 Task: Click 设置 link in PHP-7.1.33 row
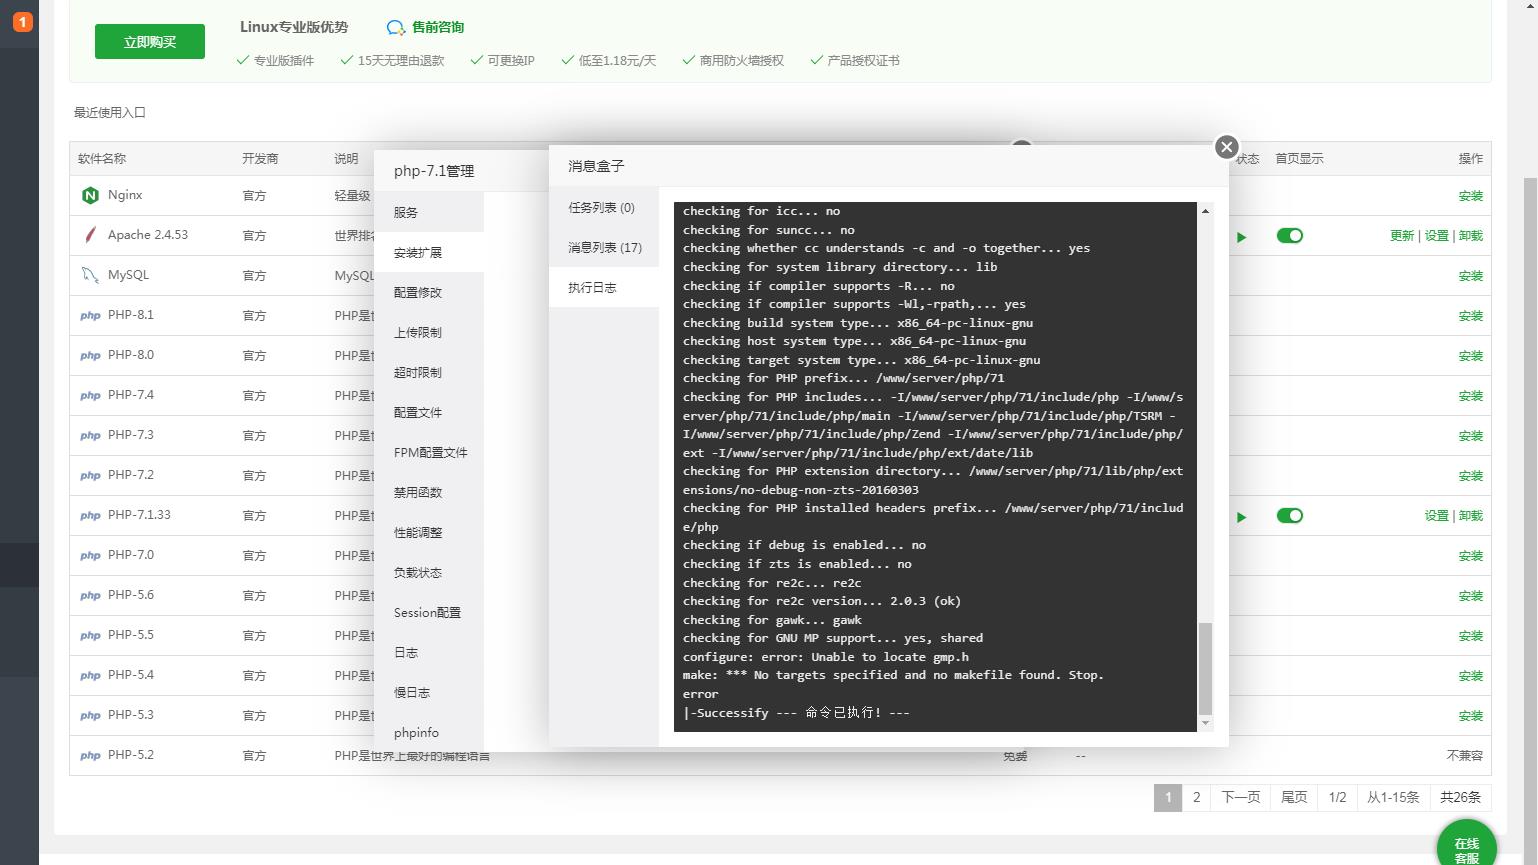[1436, 516]
